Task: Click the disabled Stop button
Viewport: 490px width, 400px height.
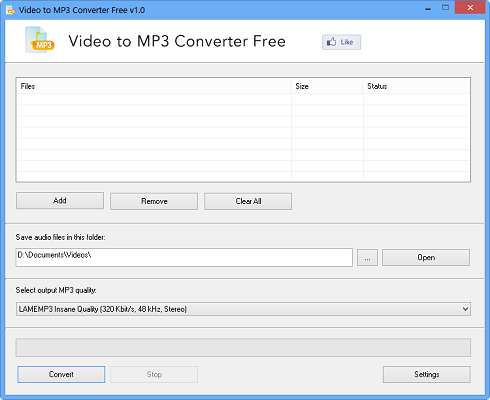Action: [x=154, y=374]
